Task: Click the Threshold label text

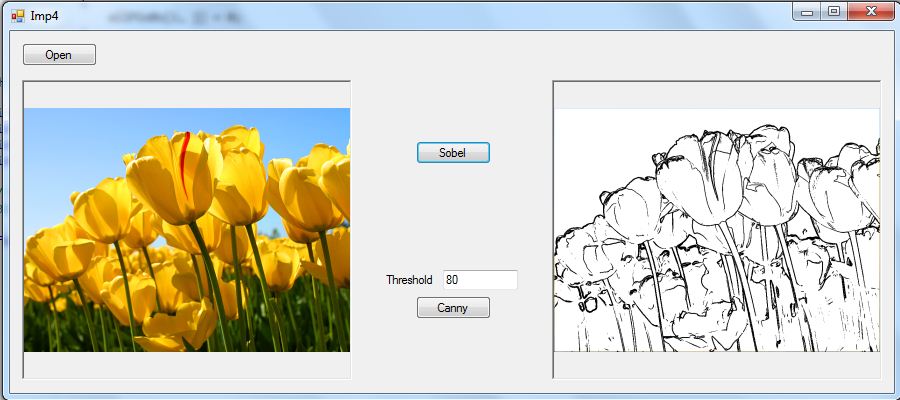Action: pos(409,280)
